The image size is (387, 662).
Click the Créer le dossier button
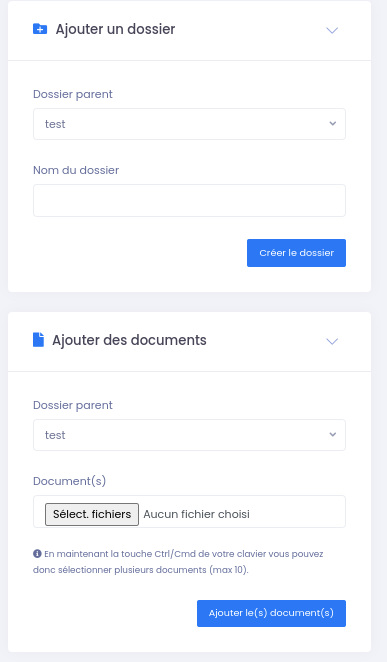296,253
